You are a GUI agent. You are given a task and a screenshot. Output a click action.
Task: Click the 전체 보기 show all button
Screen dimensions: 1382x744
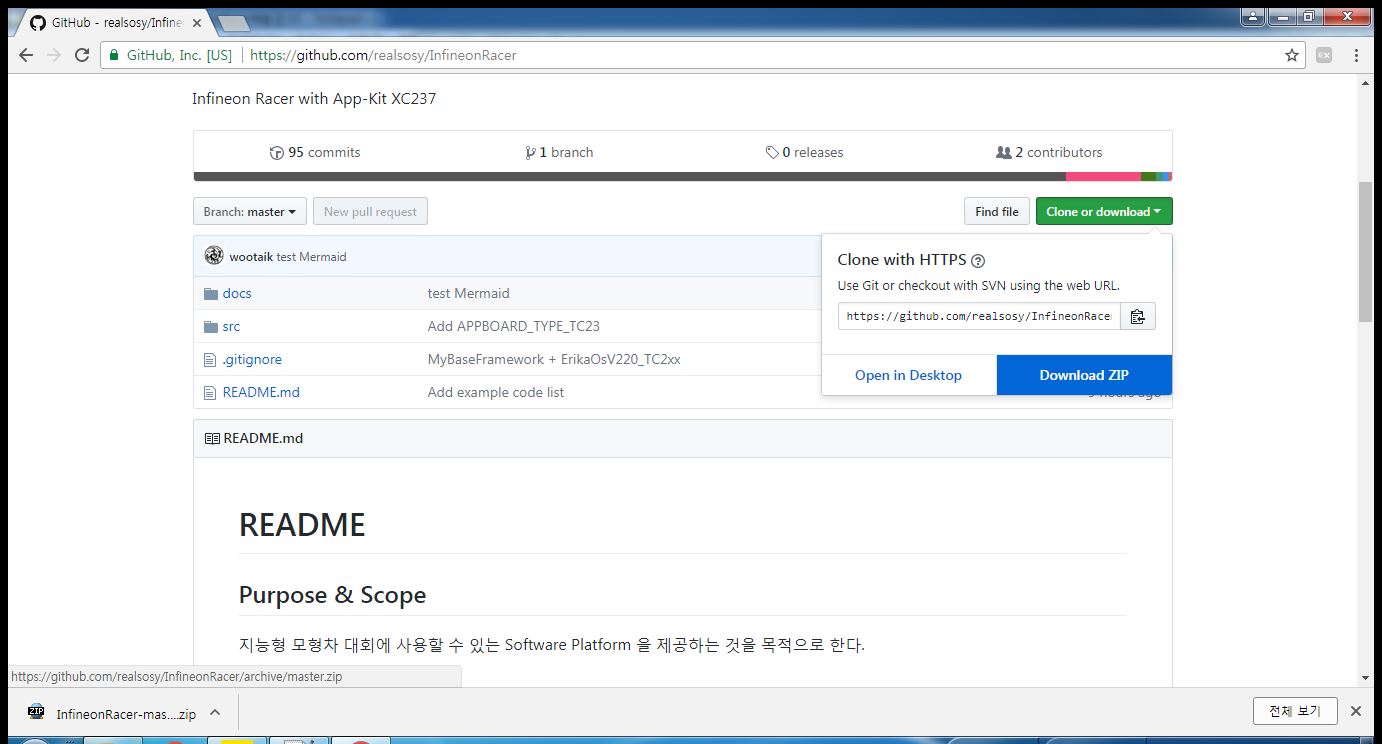click(x=1295, y=711)
